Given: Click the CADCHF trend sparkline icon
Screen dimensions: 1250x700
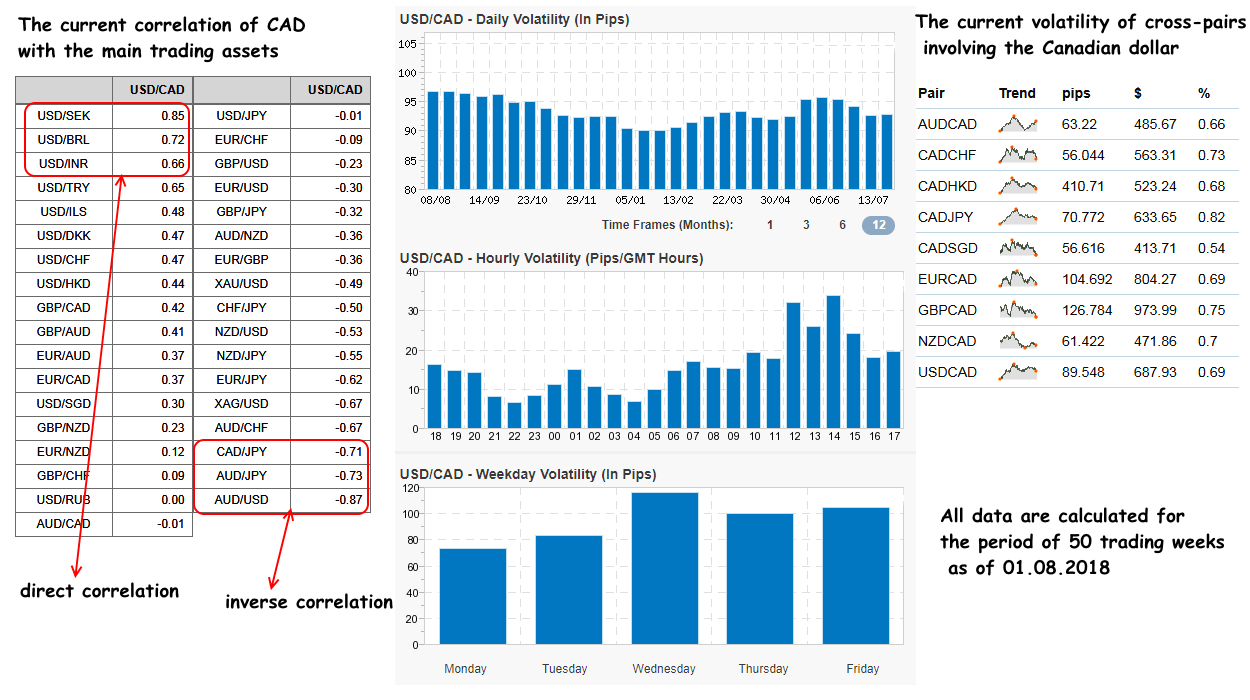Looking at the screenshot, I should tap(1019, 155).
